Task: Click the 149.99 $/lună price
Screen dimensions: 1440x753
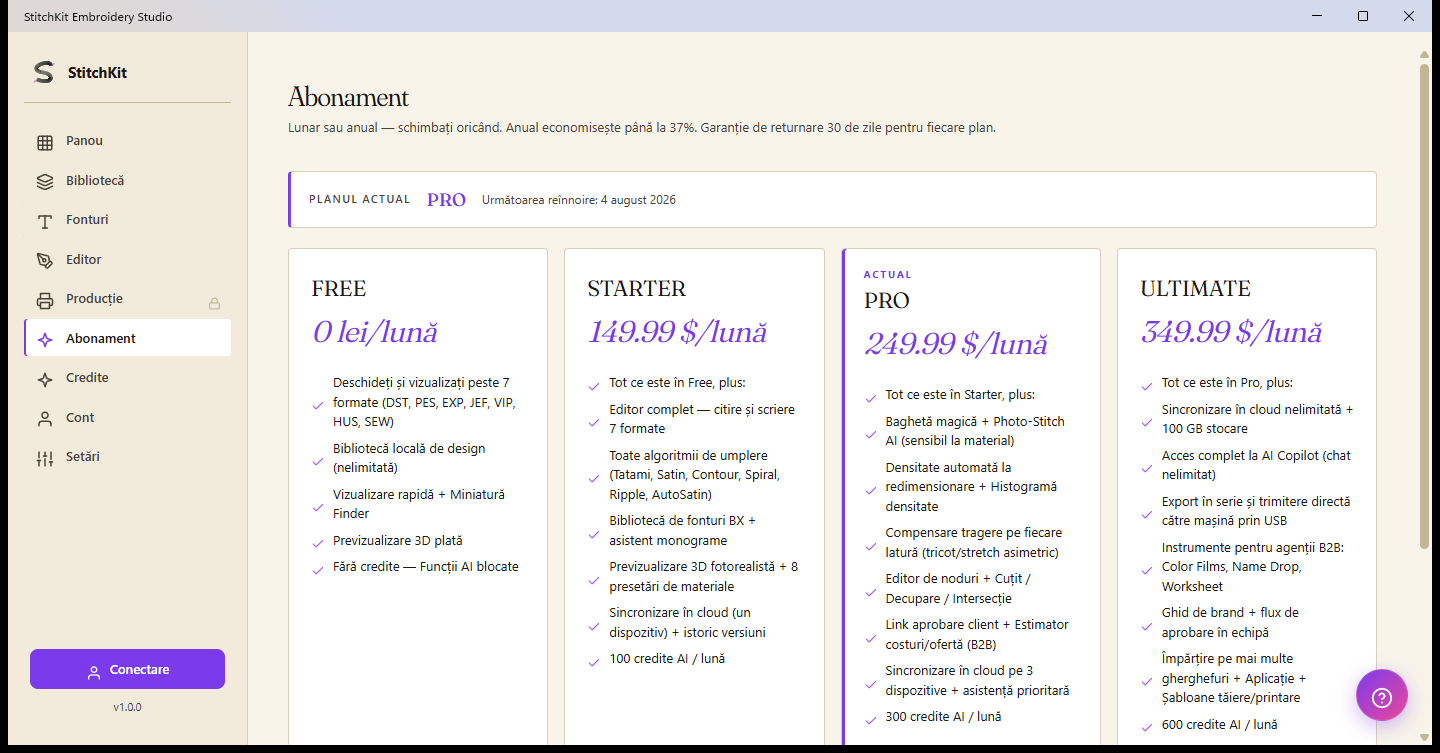Action: (677, 333)
